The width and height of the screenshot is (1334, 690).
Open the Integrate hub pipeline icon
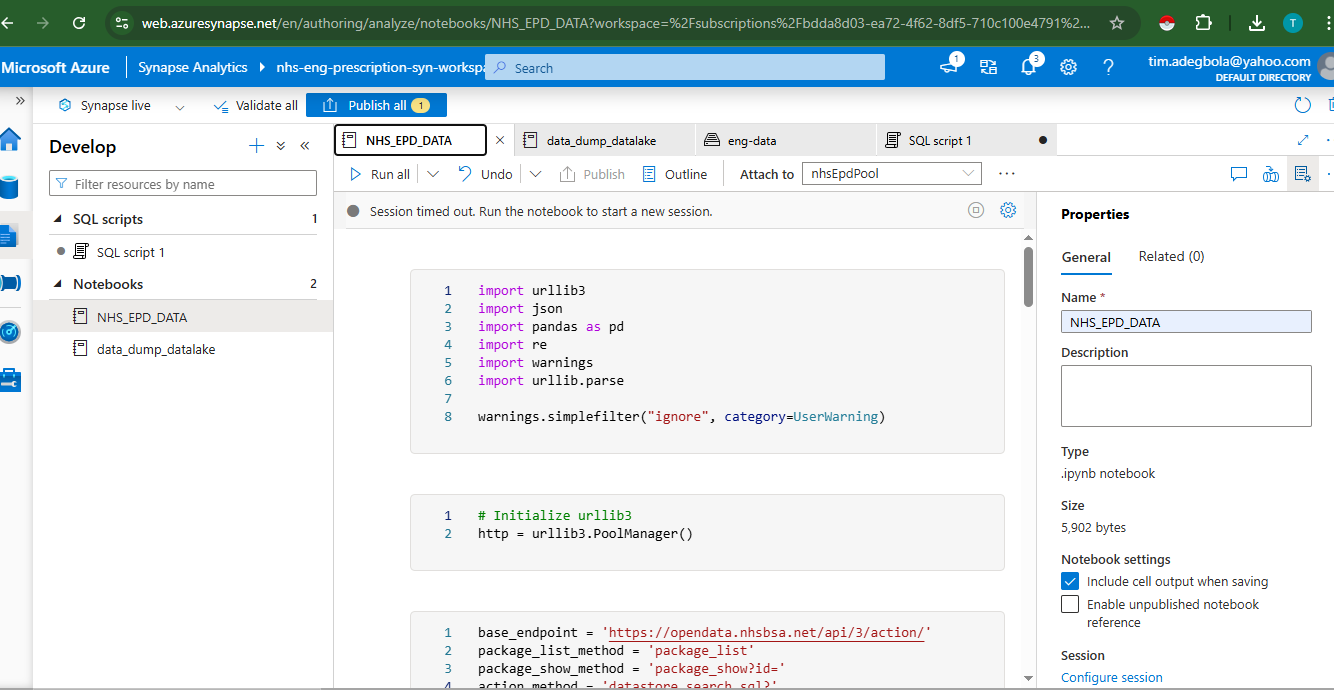click(9, 283)
